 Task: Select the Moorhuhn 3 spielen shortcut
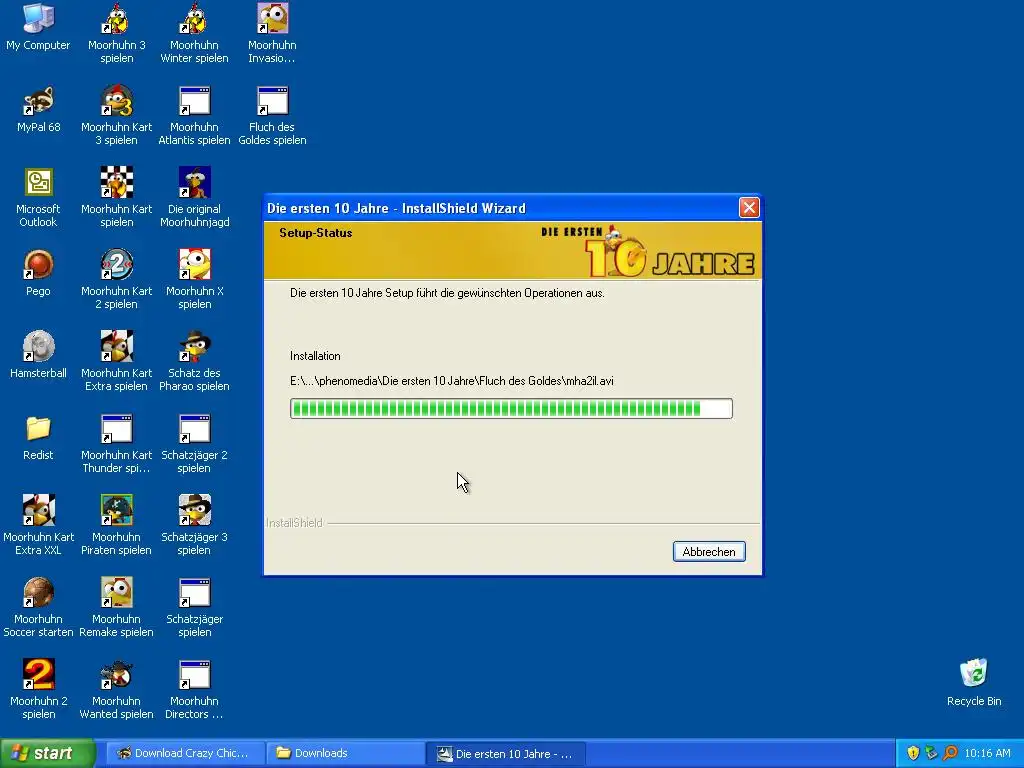click(116, 33)
